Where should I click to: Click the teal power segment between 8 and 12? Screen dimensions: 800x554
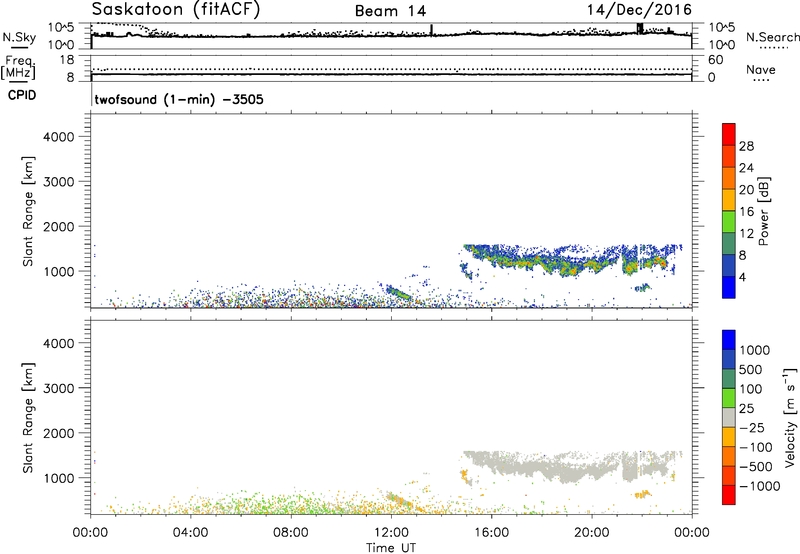(729, 244)
